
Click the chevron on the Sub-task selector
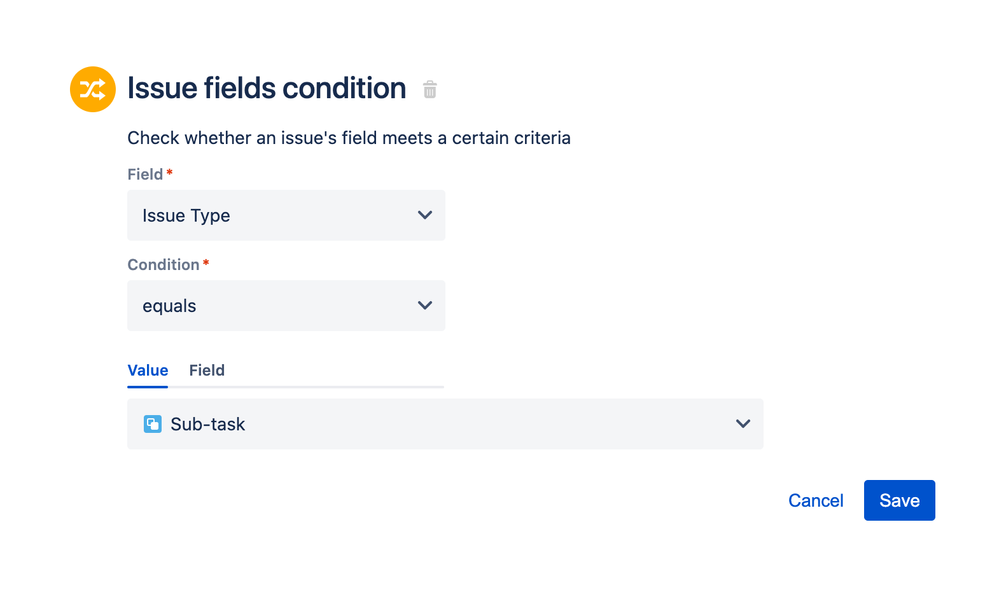click(742, 423)
